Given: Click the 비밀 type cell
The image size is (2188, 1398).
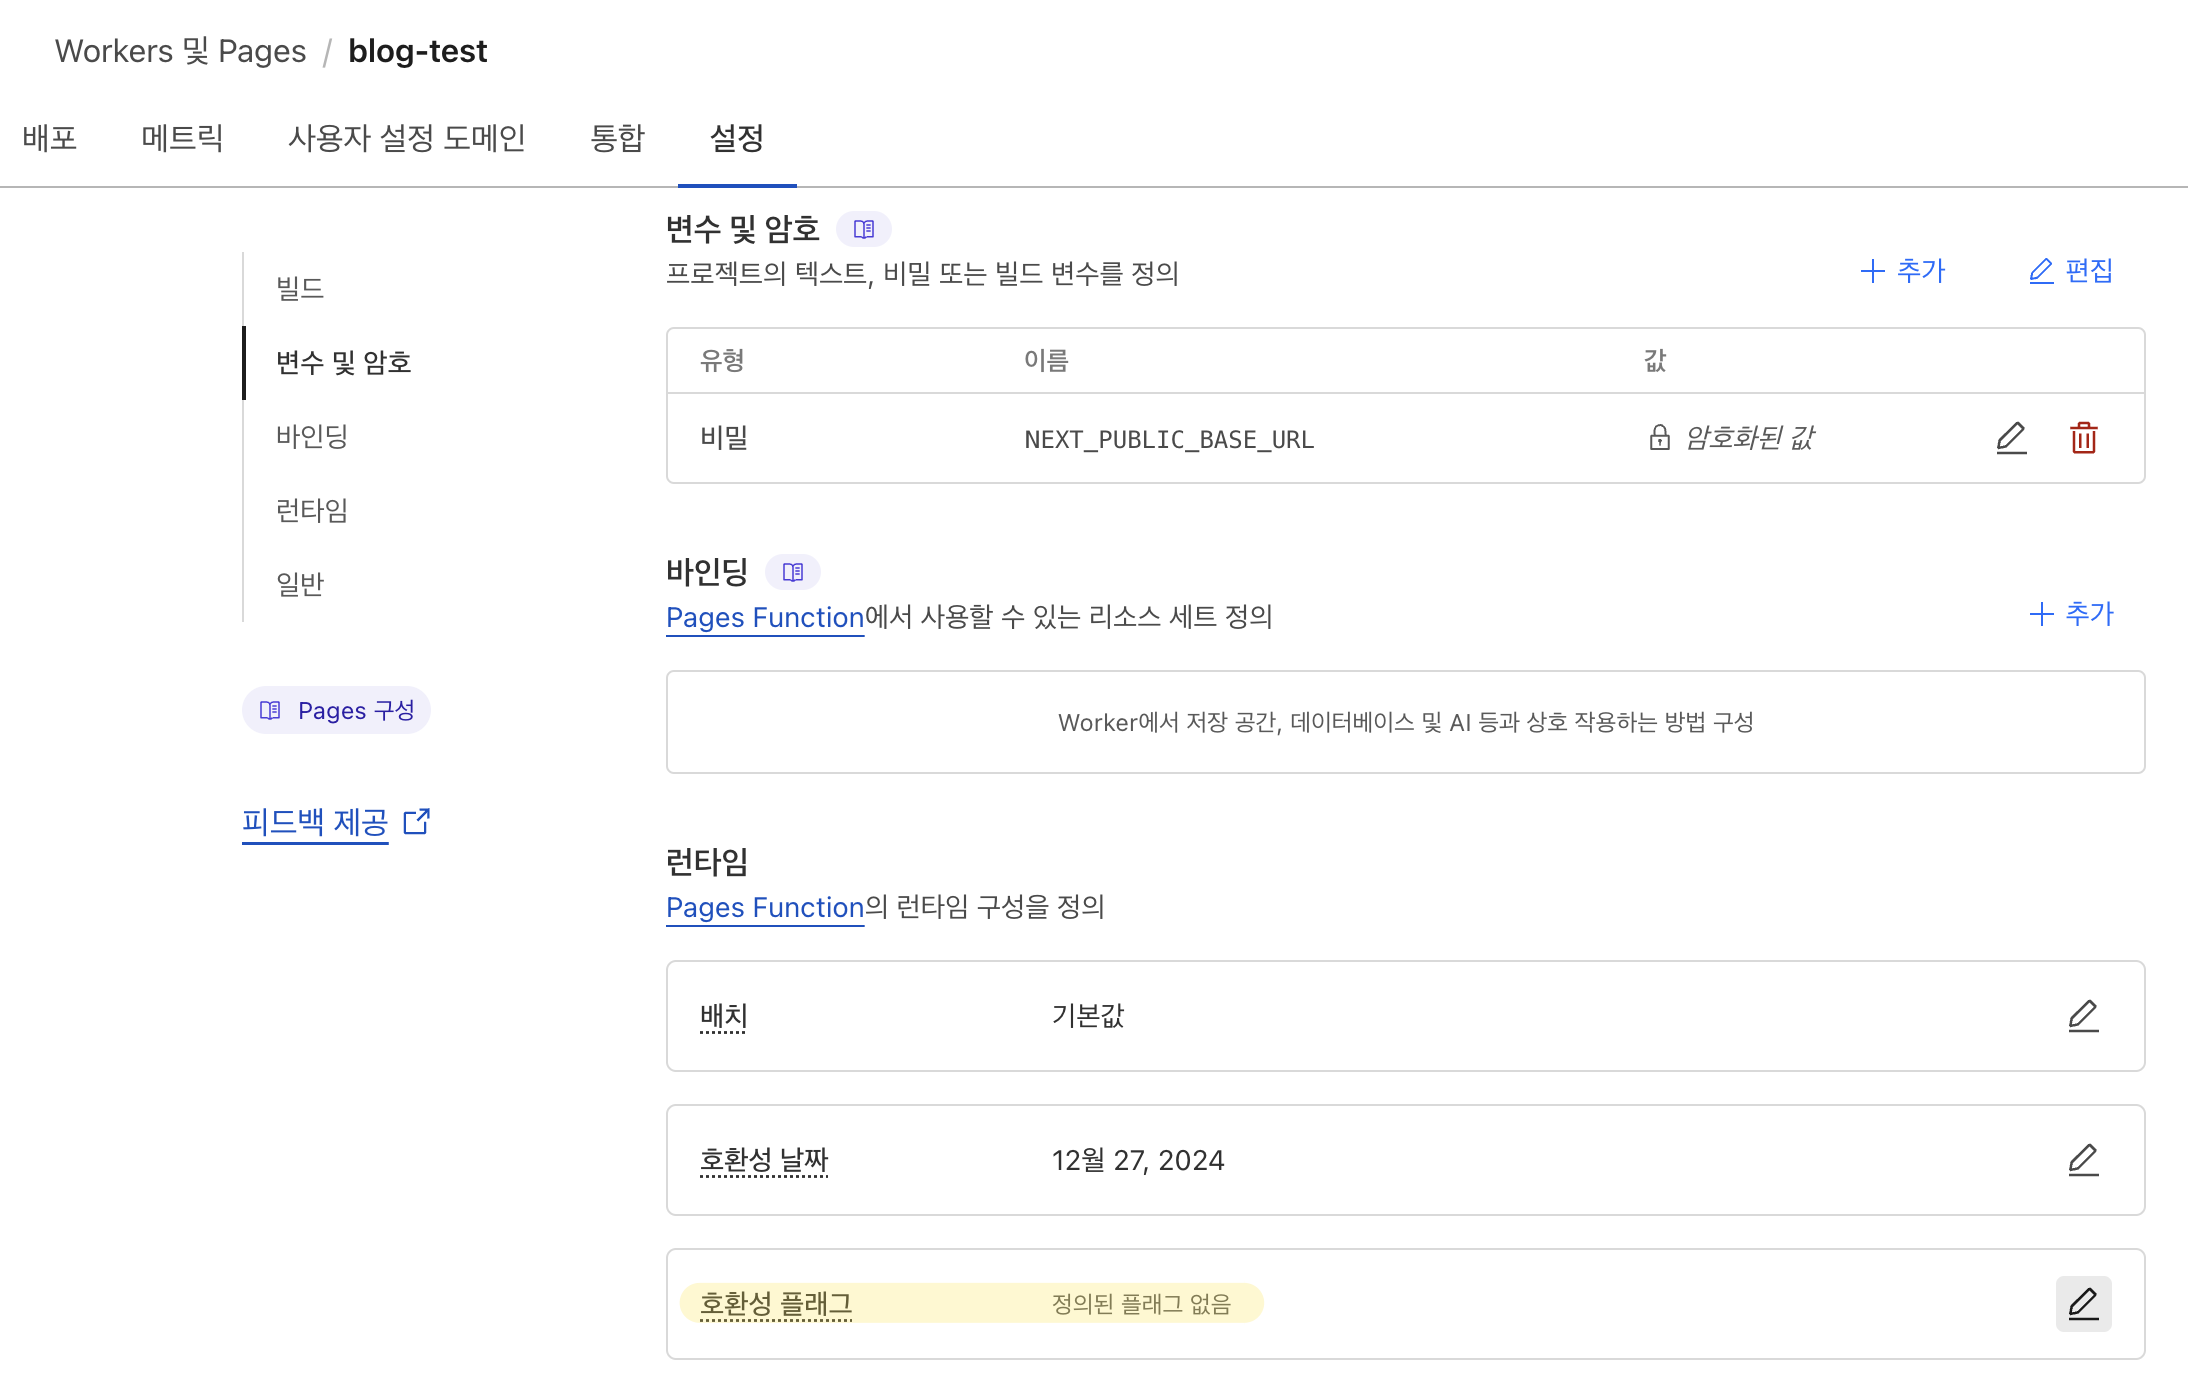Looking at the screenshot, I should 724,437.
